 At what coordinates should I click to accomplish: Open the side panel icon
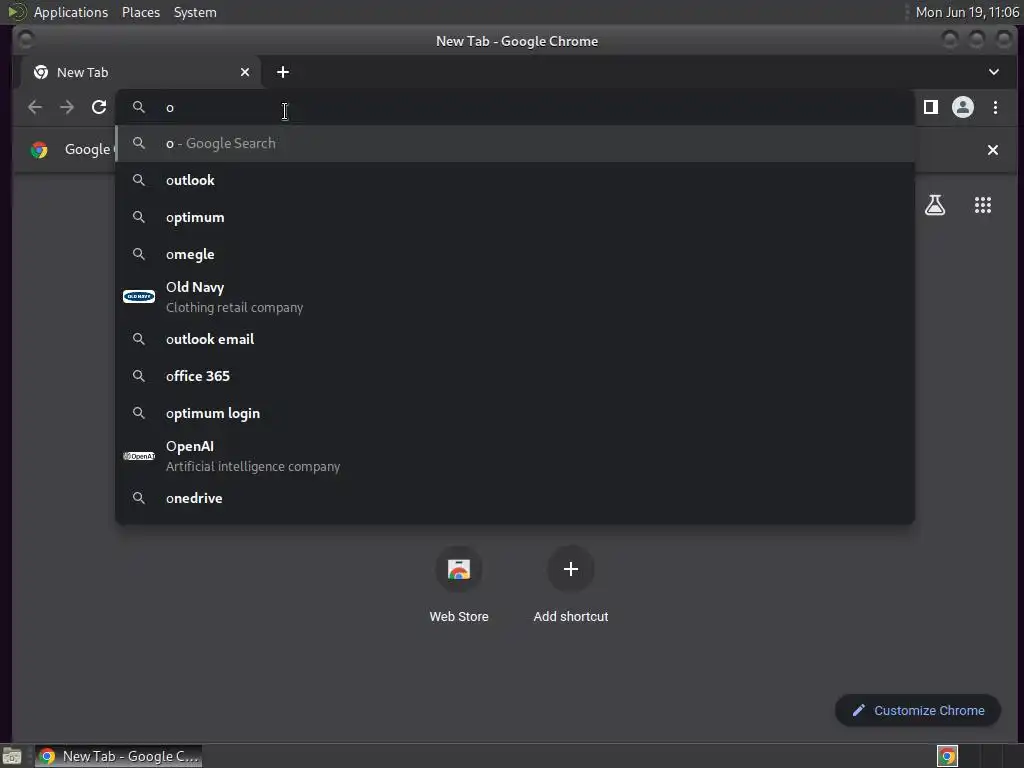click(x=931, y=107)
